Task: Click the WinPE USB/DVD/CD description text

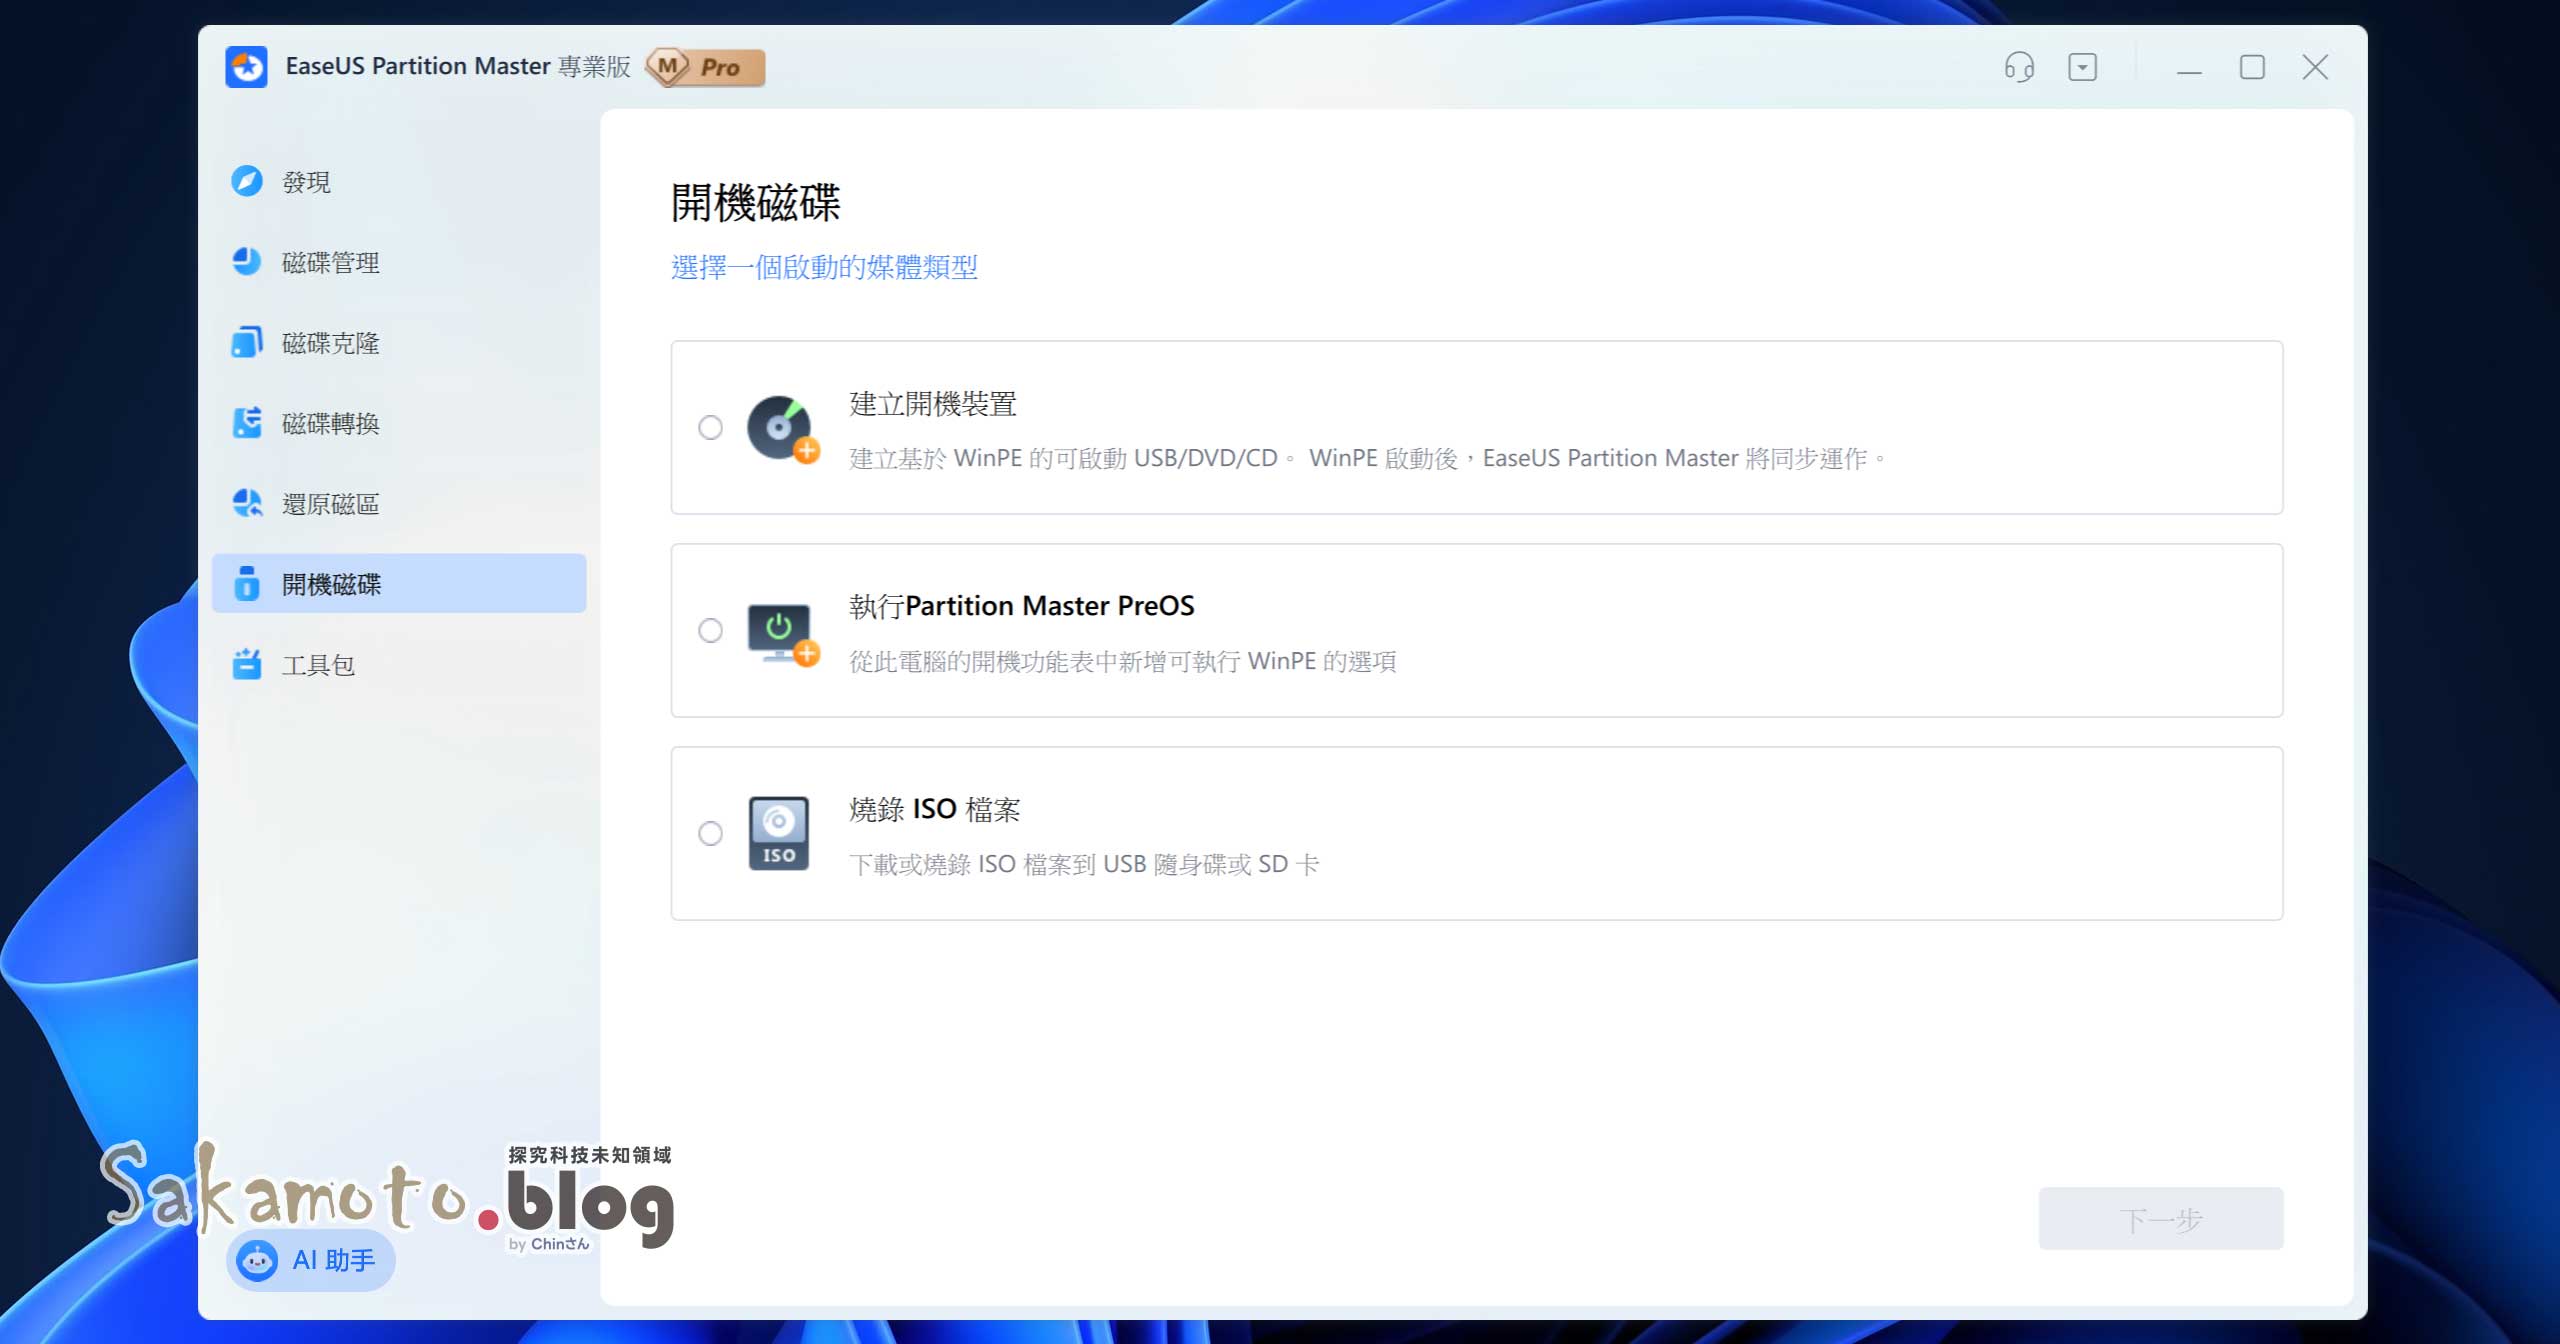Action: pyautogui.click(x=1366, y=458)
